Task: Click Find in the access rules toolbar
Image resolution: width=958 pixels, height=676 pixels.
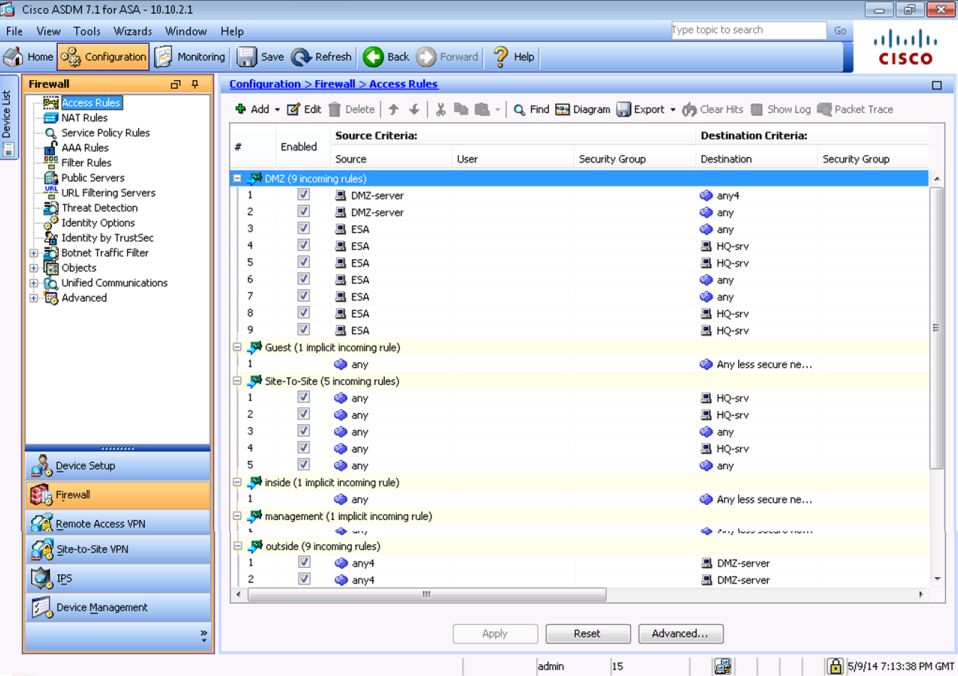Action: (531, 110)
